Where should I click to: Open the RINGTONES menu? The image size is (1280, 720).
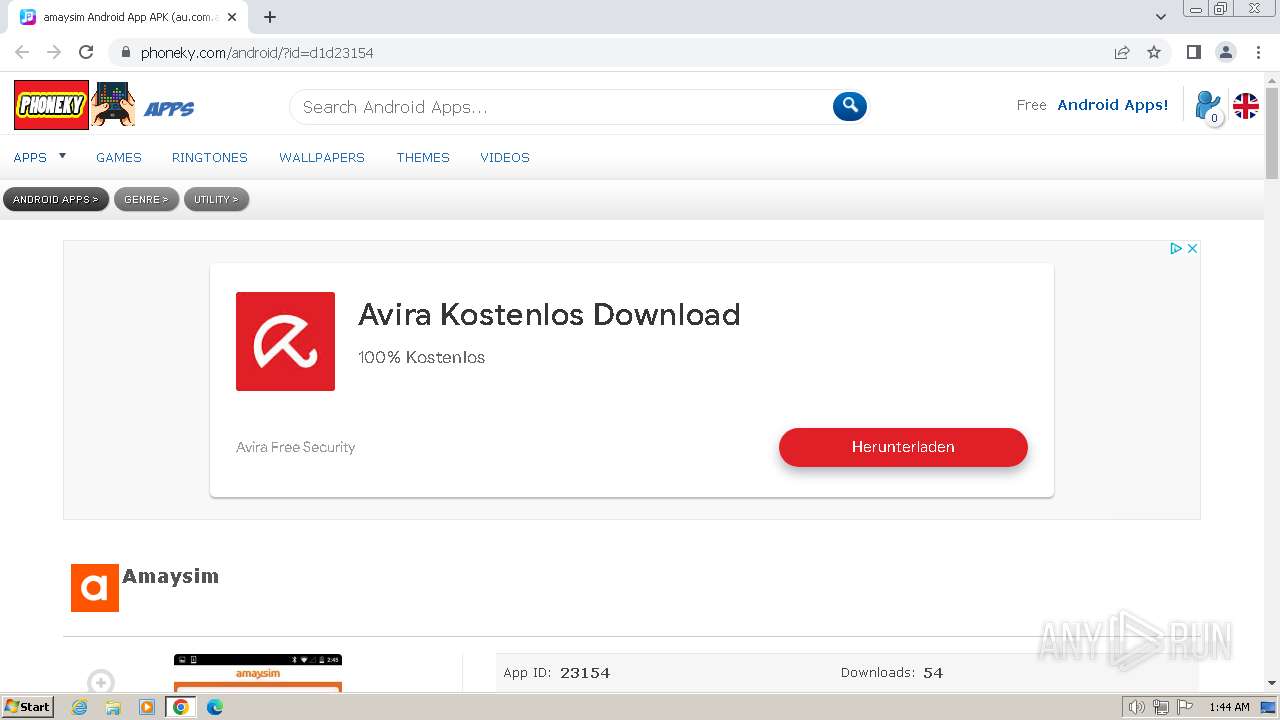(210, 157)
